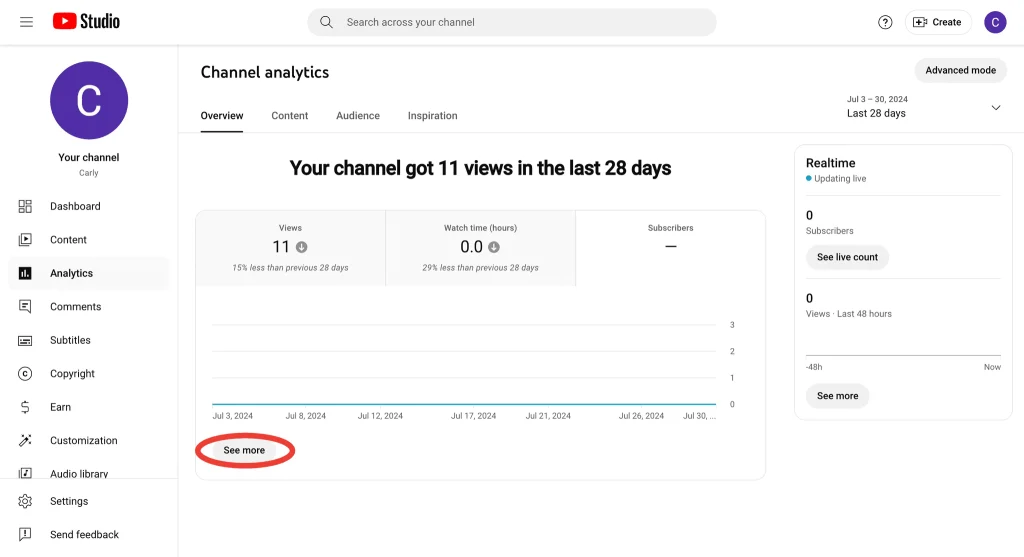Screen dimensions: 1024x557
Task: Click the Customization wand icon
Action: pyautogui.click(x=25, y=440)
